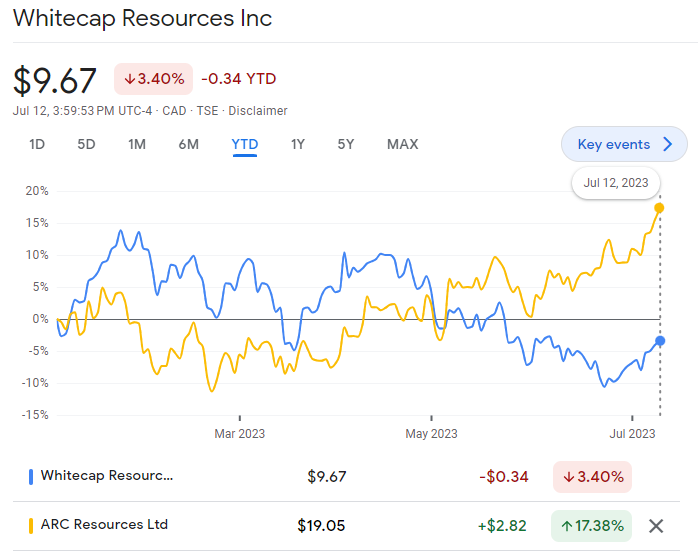Click the -$0.34 Whitecap change value
The height and width of the screenshot is (556, 698).
(x=503, y=477)
